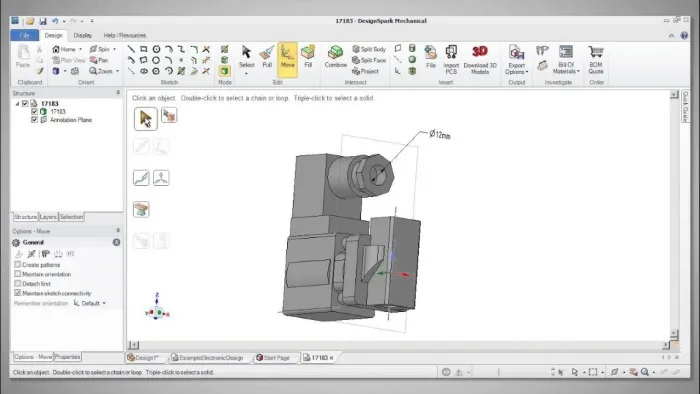Open the Bill Of Materials dropdown

(566, 60)
